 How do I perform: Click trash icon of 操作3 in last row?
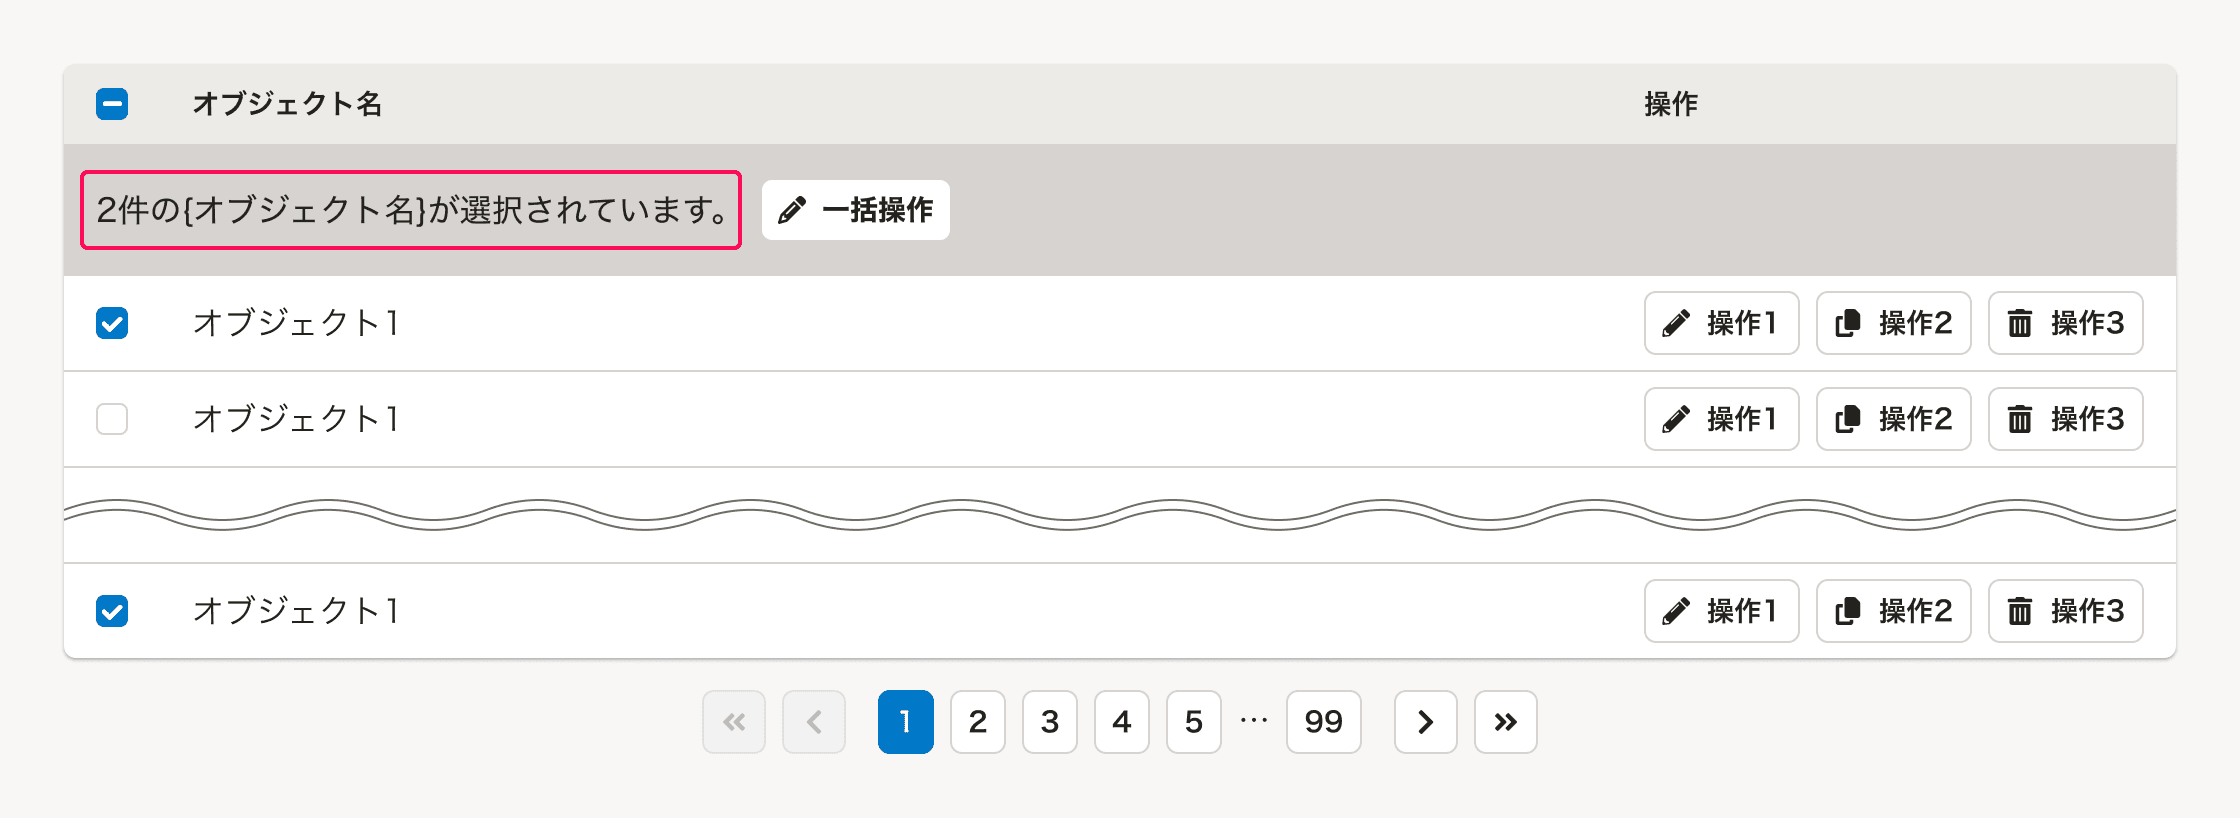point(2020,611)
